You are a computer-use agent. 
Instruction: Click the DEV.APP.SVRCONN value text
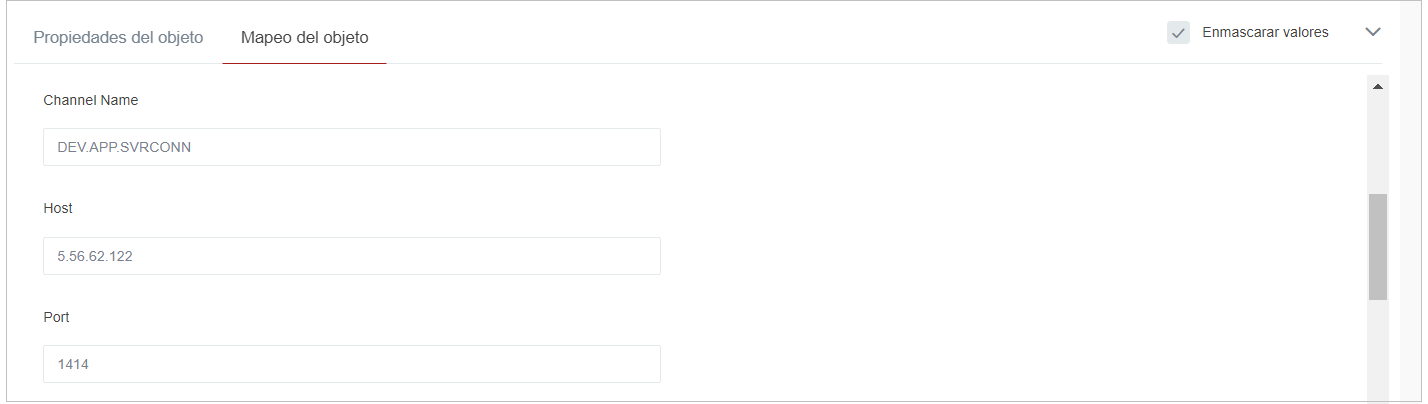point(124,147)
